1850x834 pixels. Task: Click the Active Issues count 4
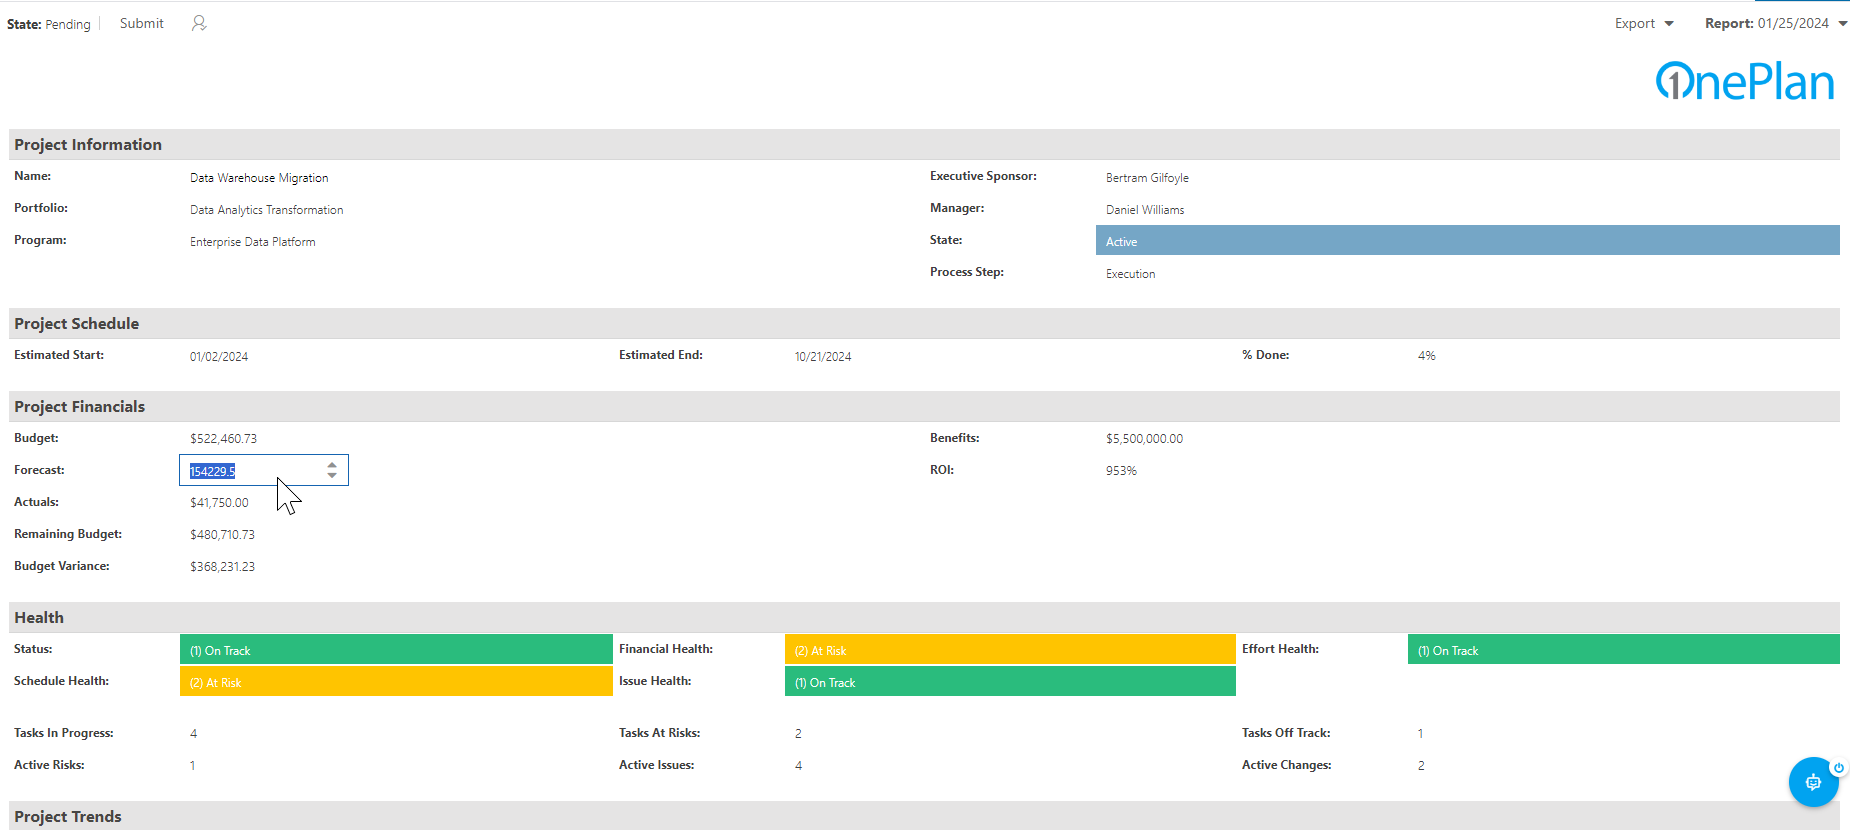[798, 766]
